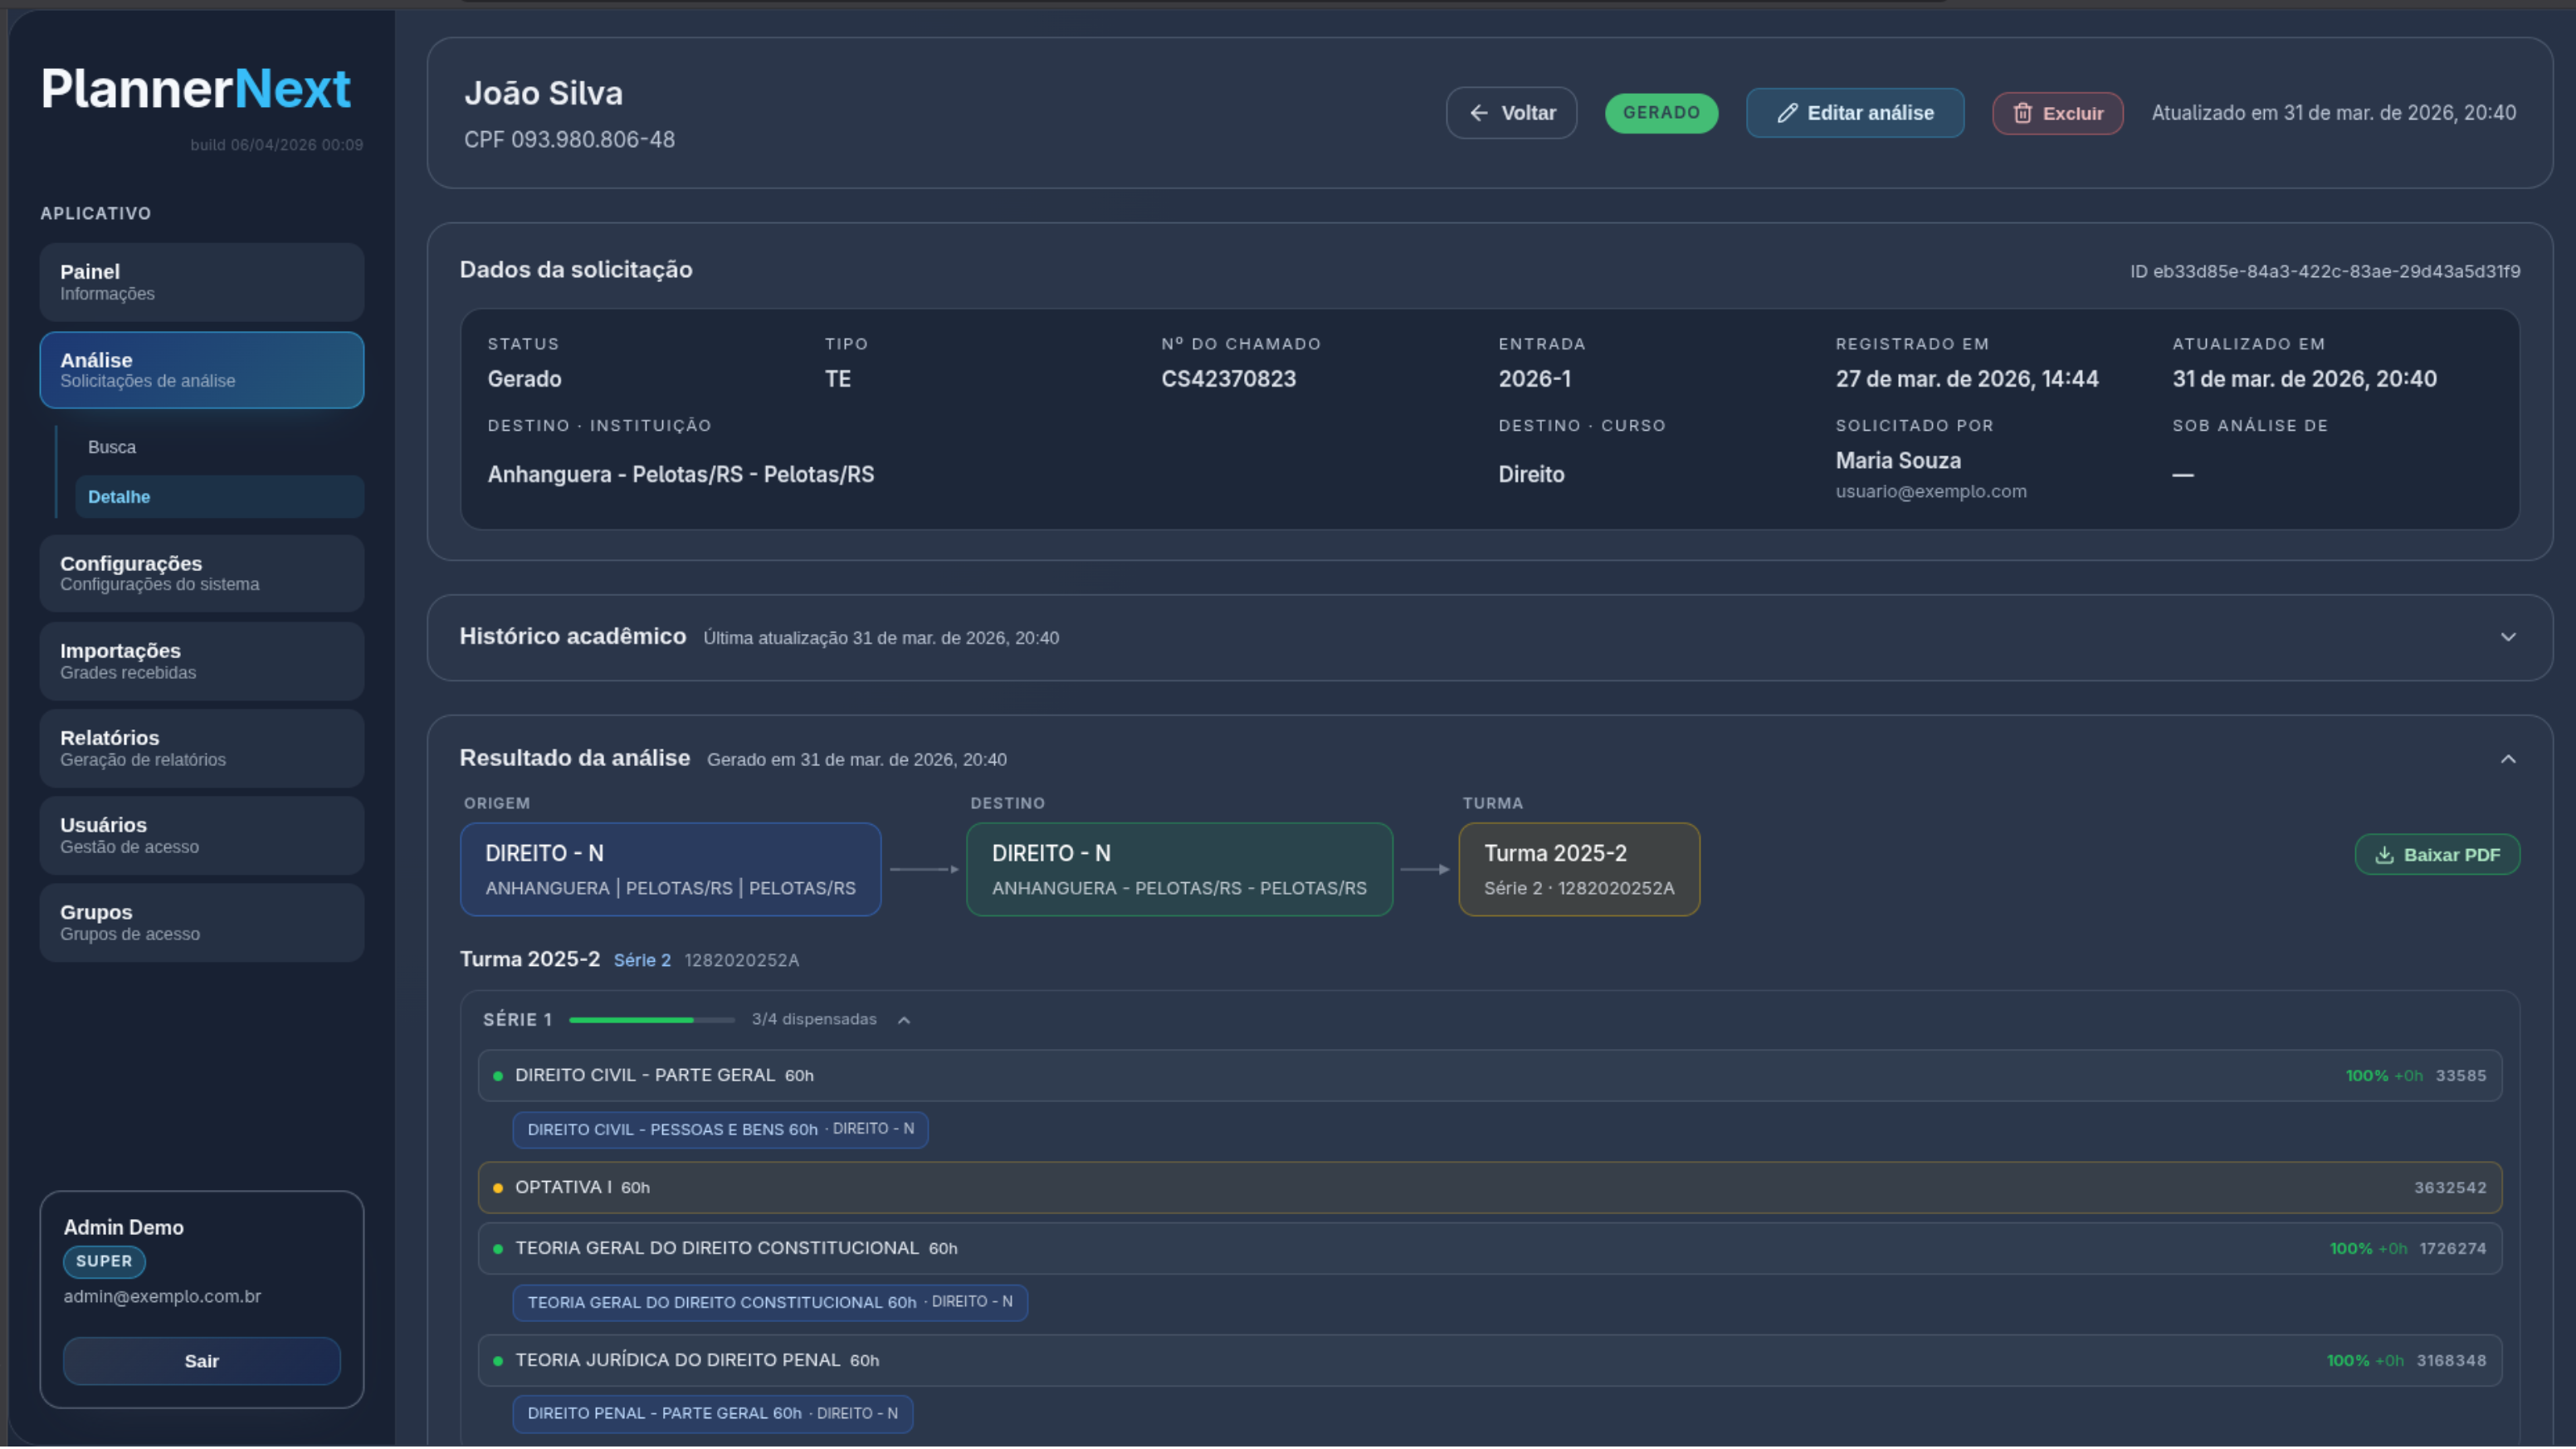Image resolution: width=2576 pixels, height=1449 pixels.
Task: Click the Maria Souza requester name
Action: point(1898,461)
